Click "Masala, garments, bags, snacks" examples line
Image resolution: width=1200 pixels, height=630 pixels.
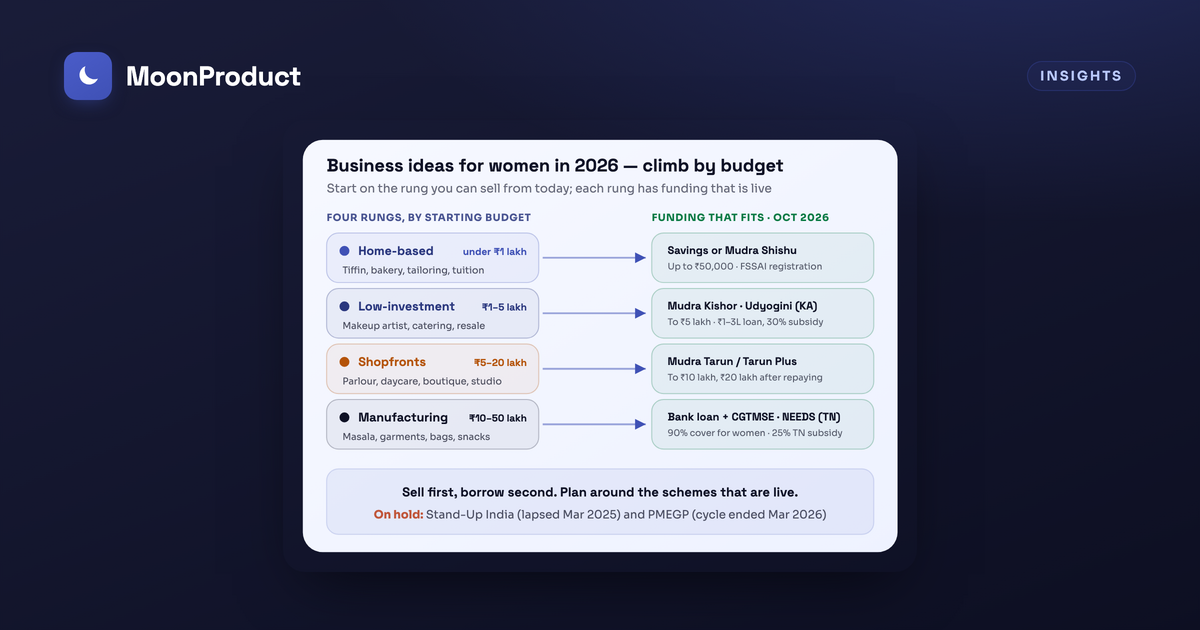tap(416, 437)
